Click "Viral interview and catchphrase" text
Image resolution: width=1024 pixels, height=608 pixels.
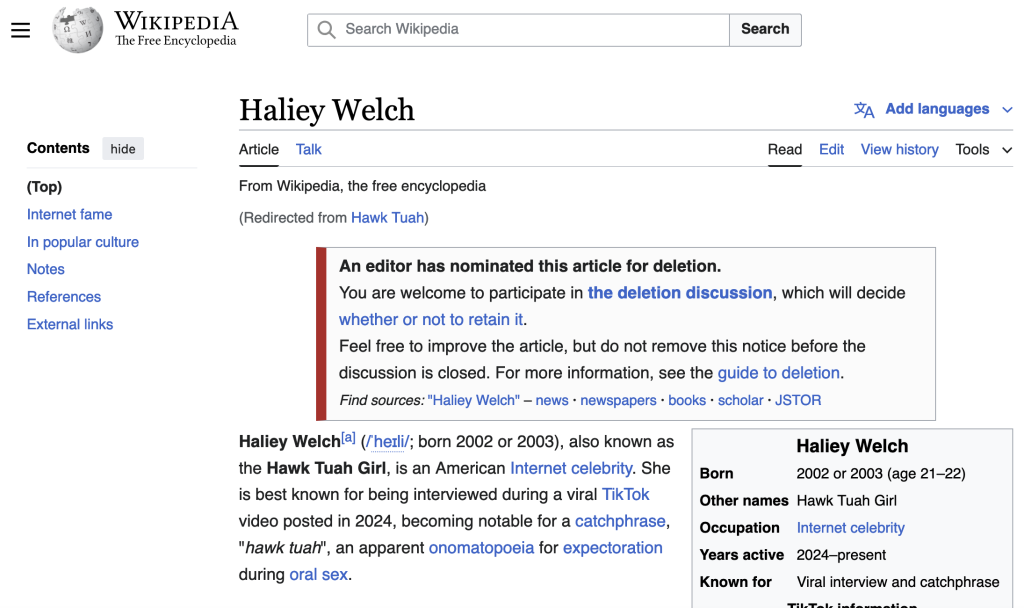point(898,582)
